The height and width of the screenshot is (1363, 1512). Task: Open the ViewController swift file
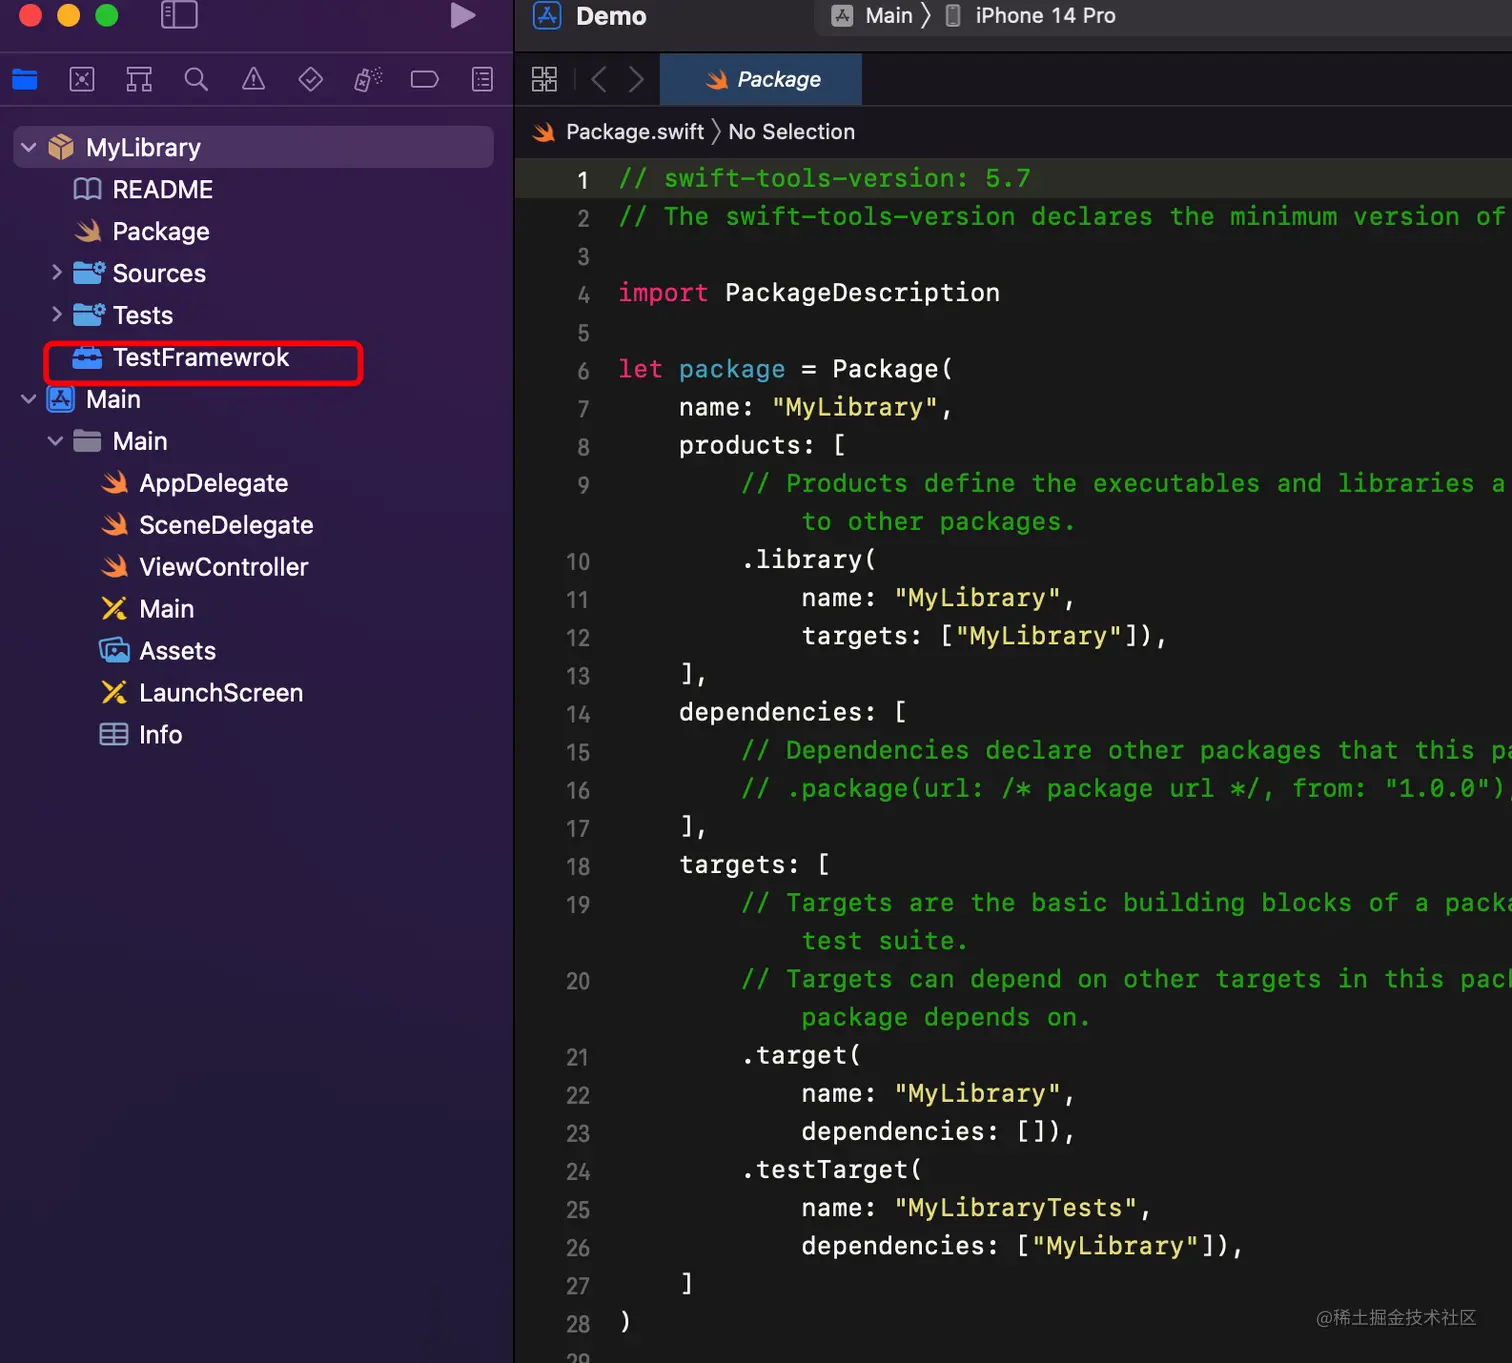[223, 567]
